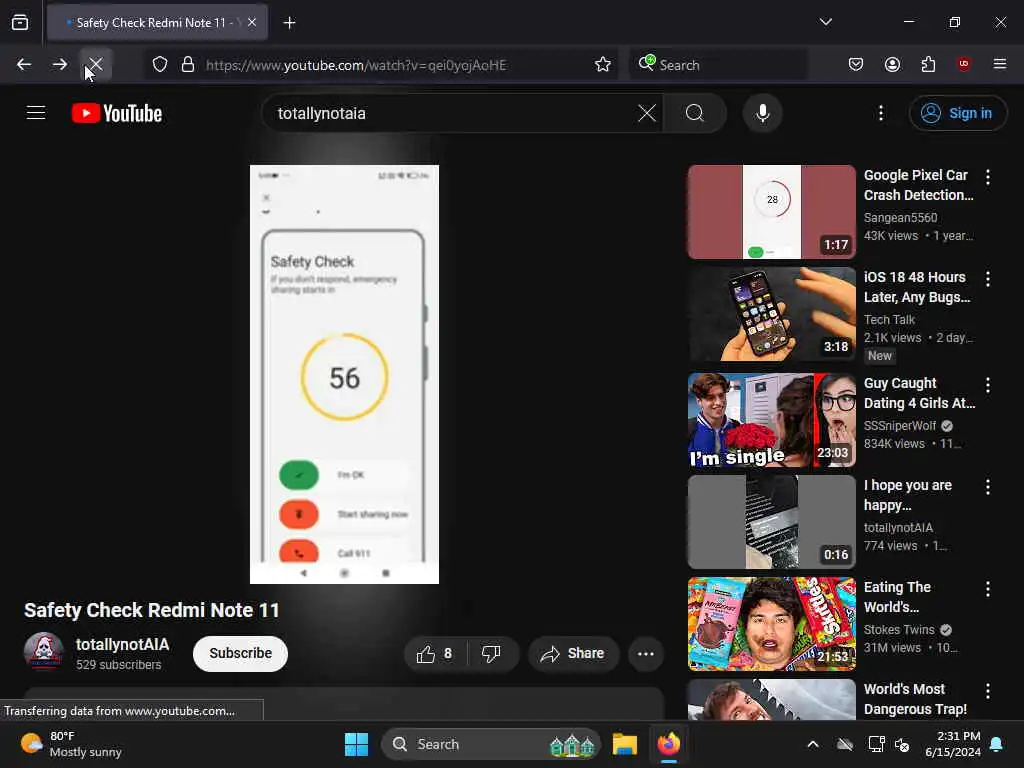
Task: Switch to Firefox in the taskbar
Action: click(x=668, y=744)
